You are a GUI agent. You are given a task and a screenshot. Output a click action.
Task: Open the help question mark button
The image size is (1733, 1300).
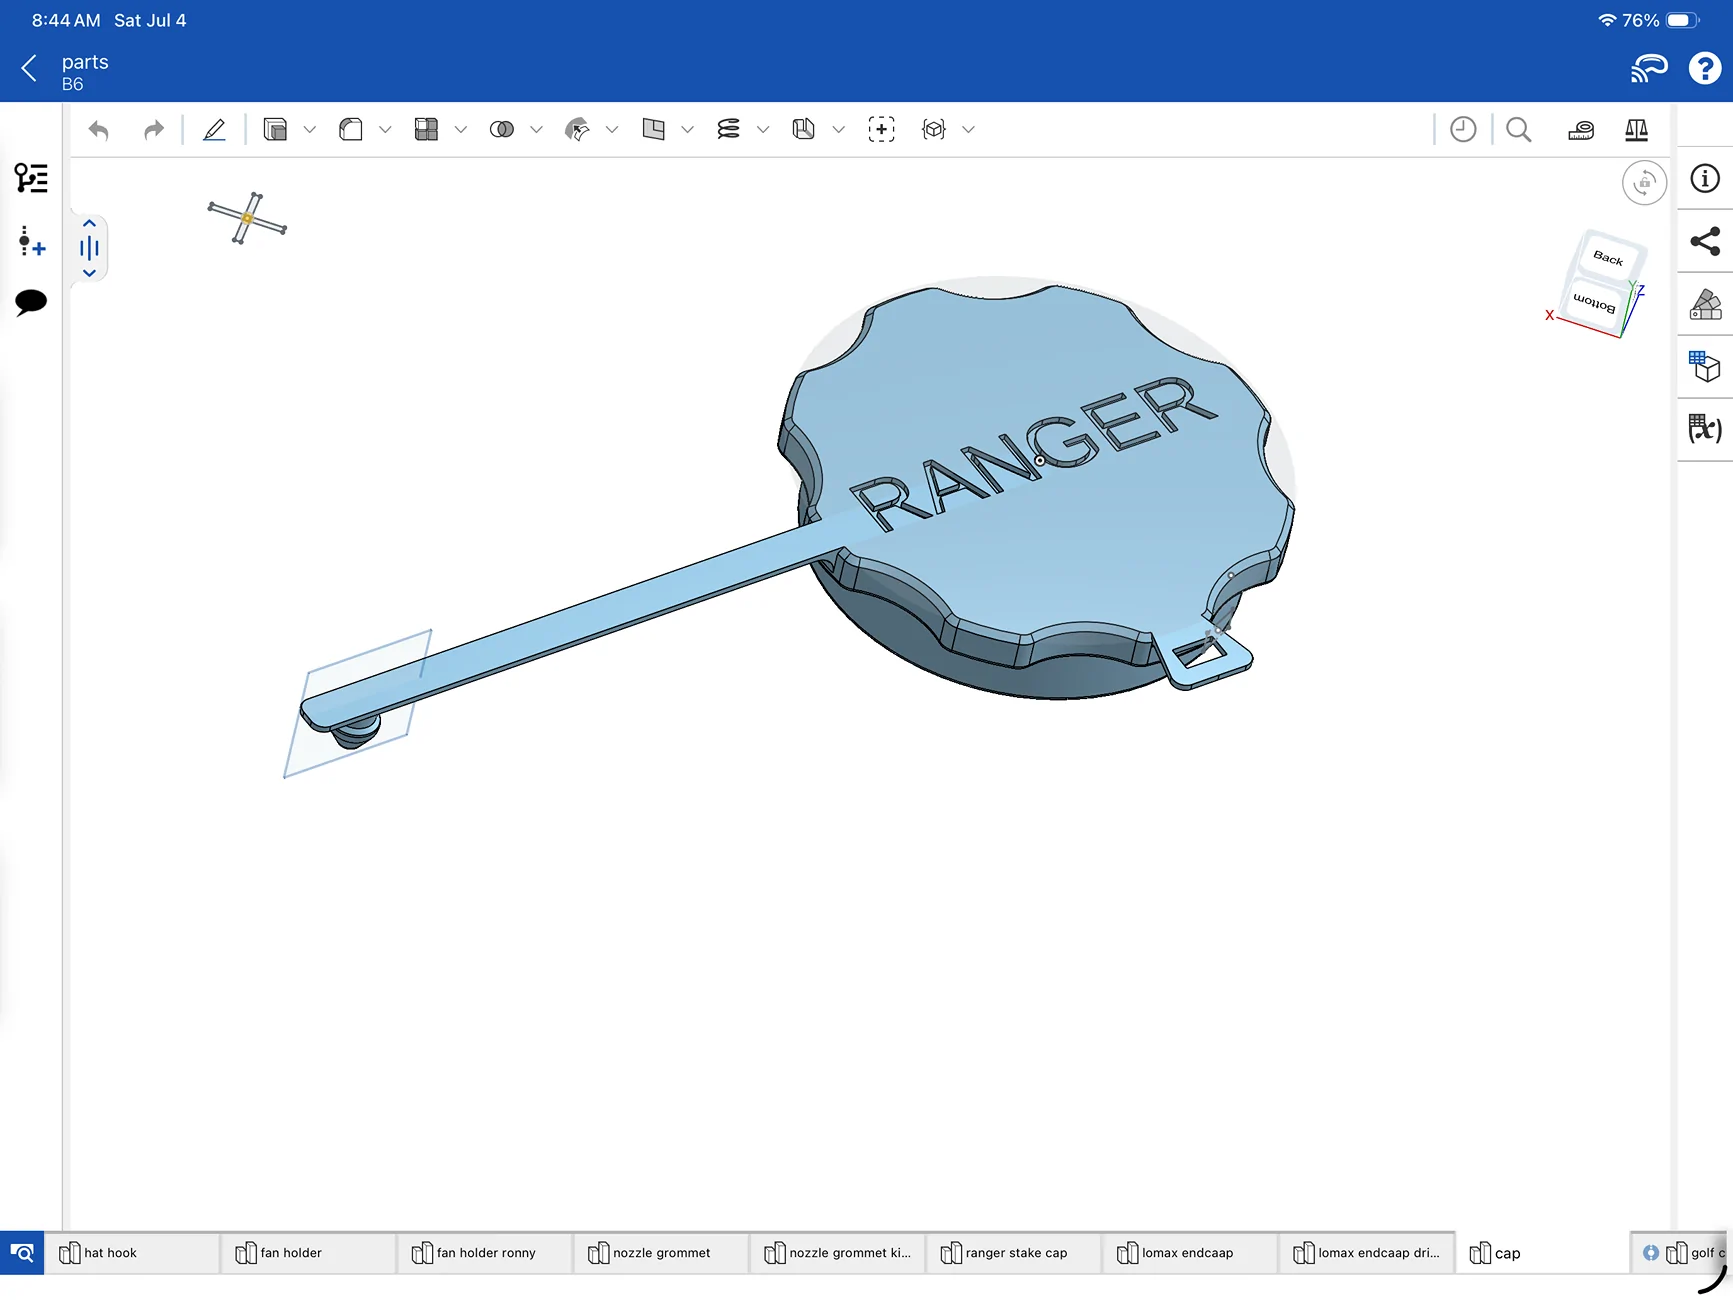pyautogui.click(x=1705, y=68)
